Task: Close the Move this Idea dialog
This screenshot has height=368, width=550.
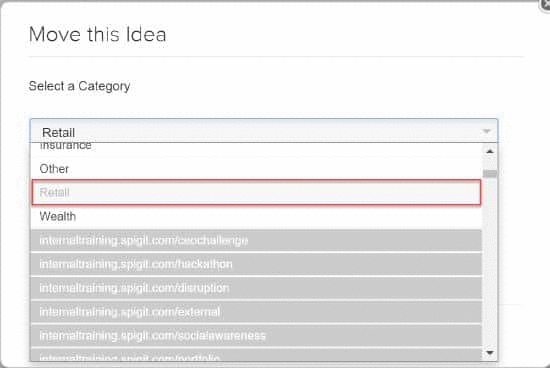Action: (x=545, y=4)
